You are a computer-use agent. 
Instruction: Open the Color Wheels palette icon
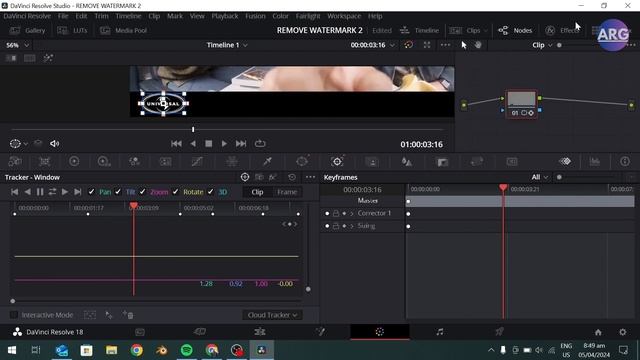74,162
